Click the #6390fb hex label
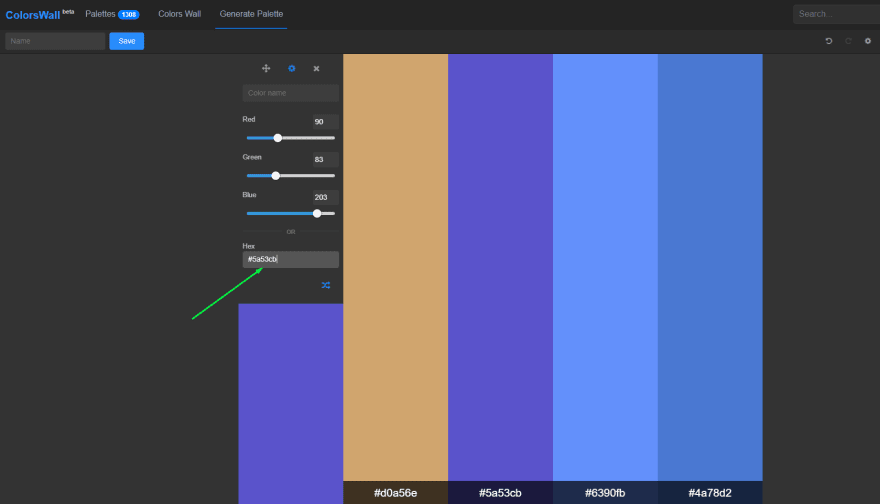 pos(605,493)
